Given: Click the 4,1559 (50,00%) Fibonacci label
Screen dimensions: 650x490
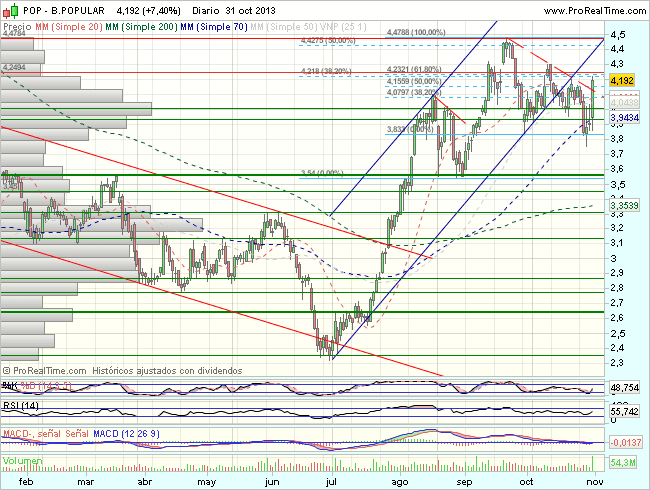Looking at the screenshot, I should click(414, 81).
